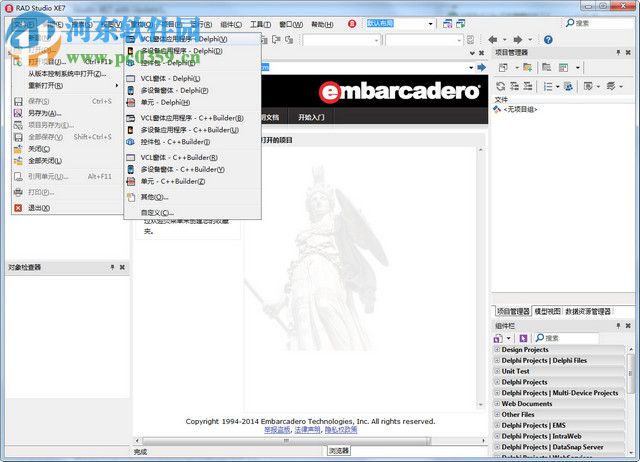Click 另存为(A)... in File menu
The width and height of the screenshot is (640, 462).
click(67, 113)
